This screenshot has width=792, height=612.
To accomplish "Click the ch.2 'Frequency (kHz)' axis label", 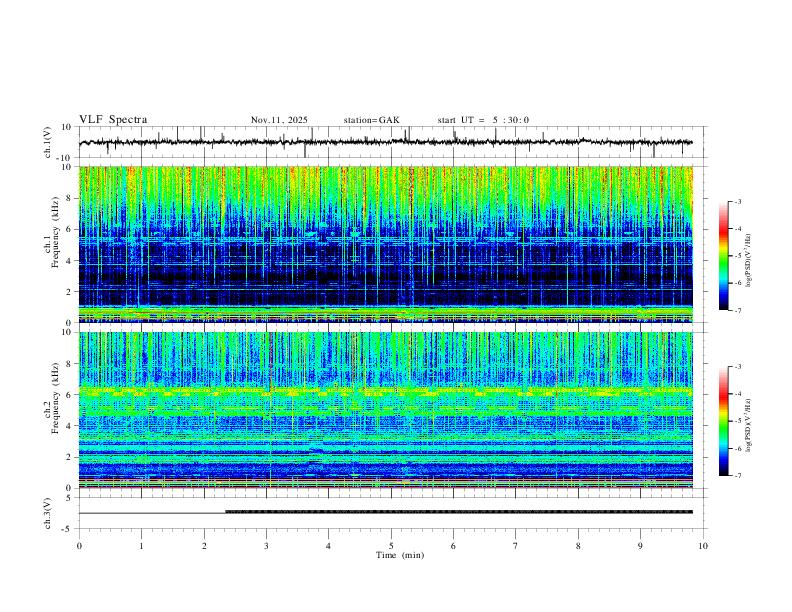I will coord(55,397).
